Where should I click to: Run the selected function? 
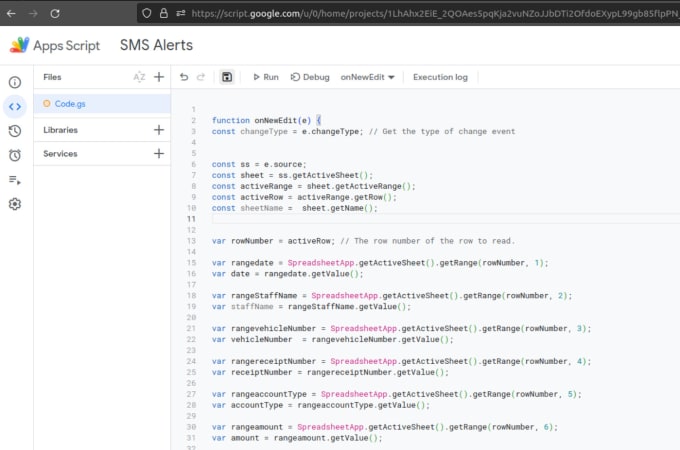pyautogui.click(x=266, y=77)
